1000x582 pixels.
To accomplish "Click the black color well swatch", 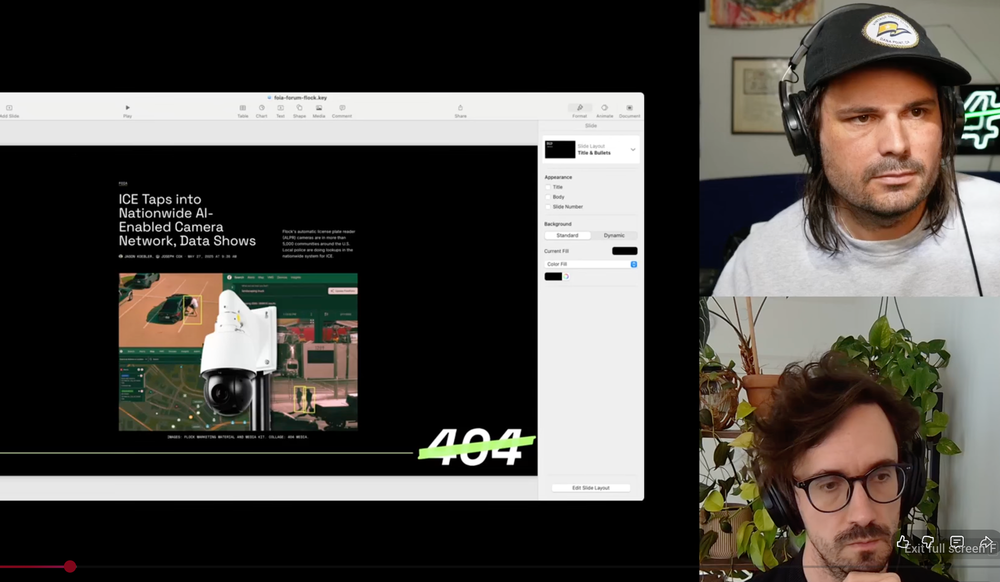I will [553, 277].
